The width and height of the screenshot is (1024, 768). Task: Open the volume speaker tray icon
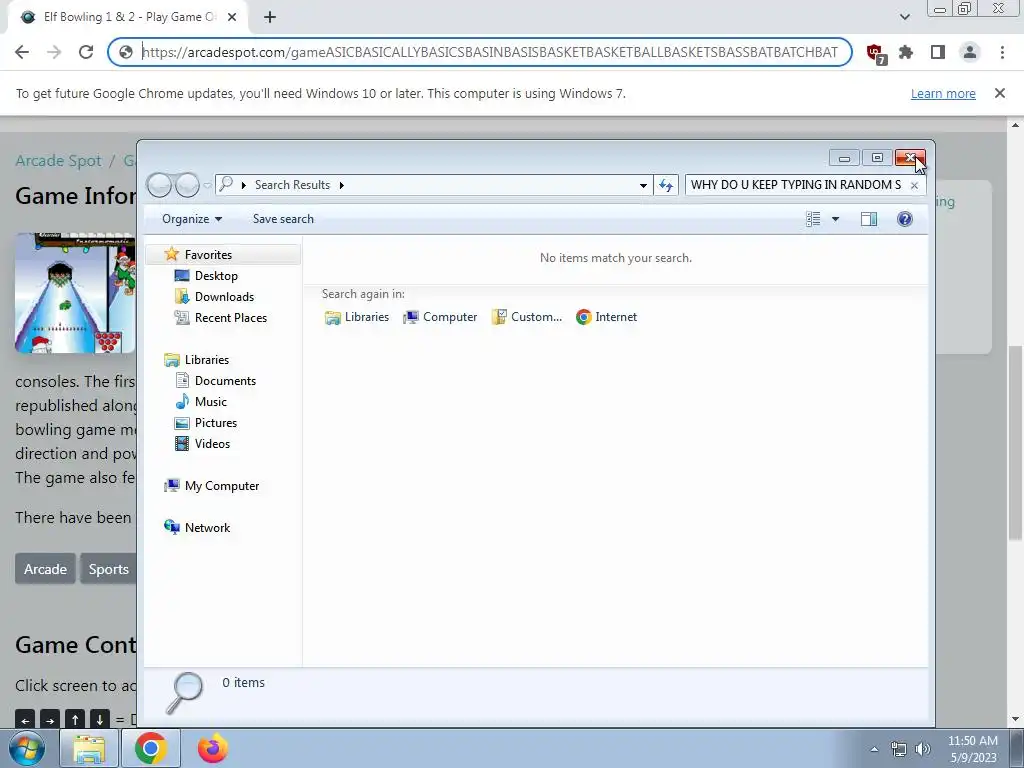tap(923, 749)
